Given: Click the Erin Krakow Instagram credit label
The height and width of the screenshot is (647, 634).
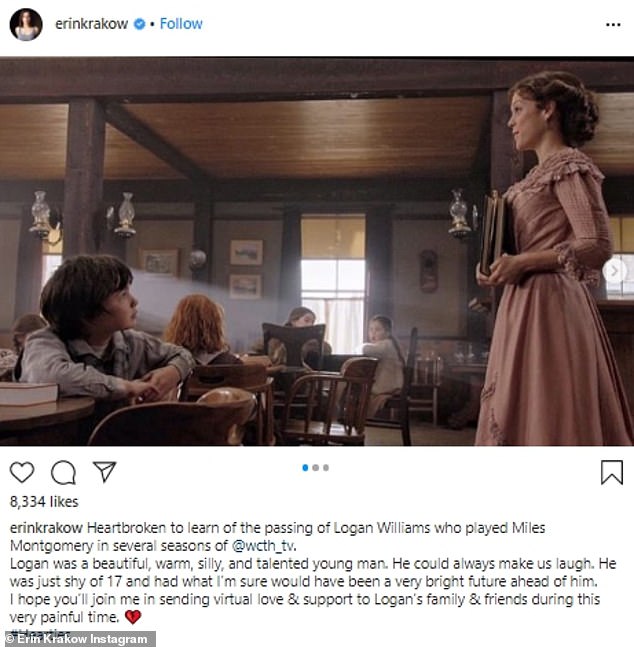Looking at the screenshot, I should click(x=78, y=639).
